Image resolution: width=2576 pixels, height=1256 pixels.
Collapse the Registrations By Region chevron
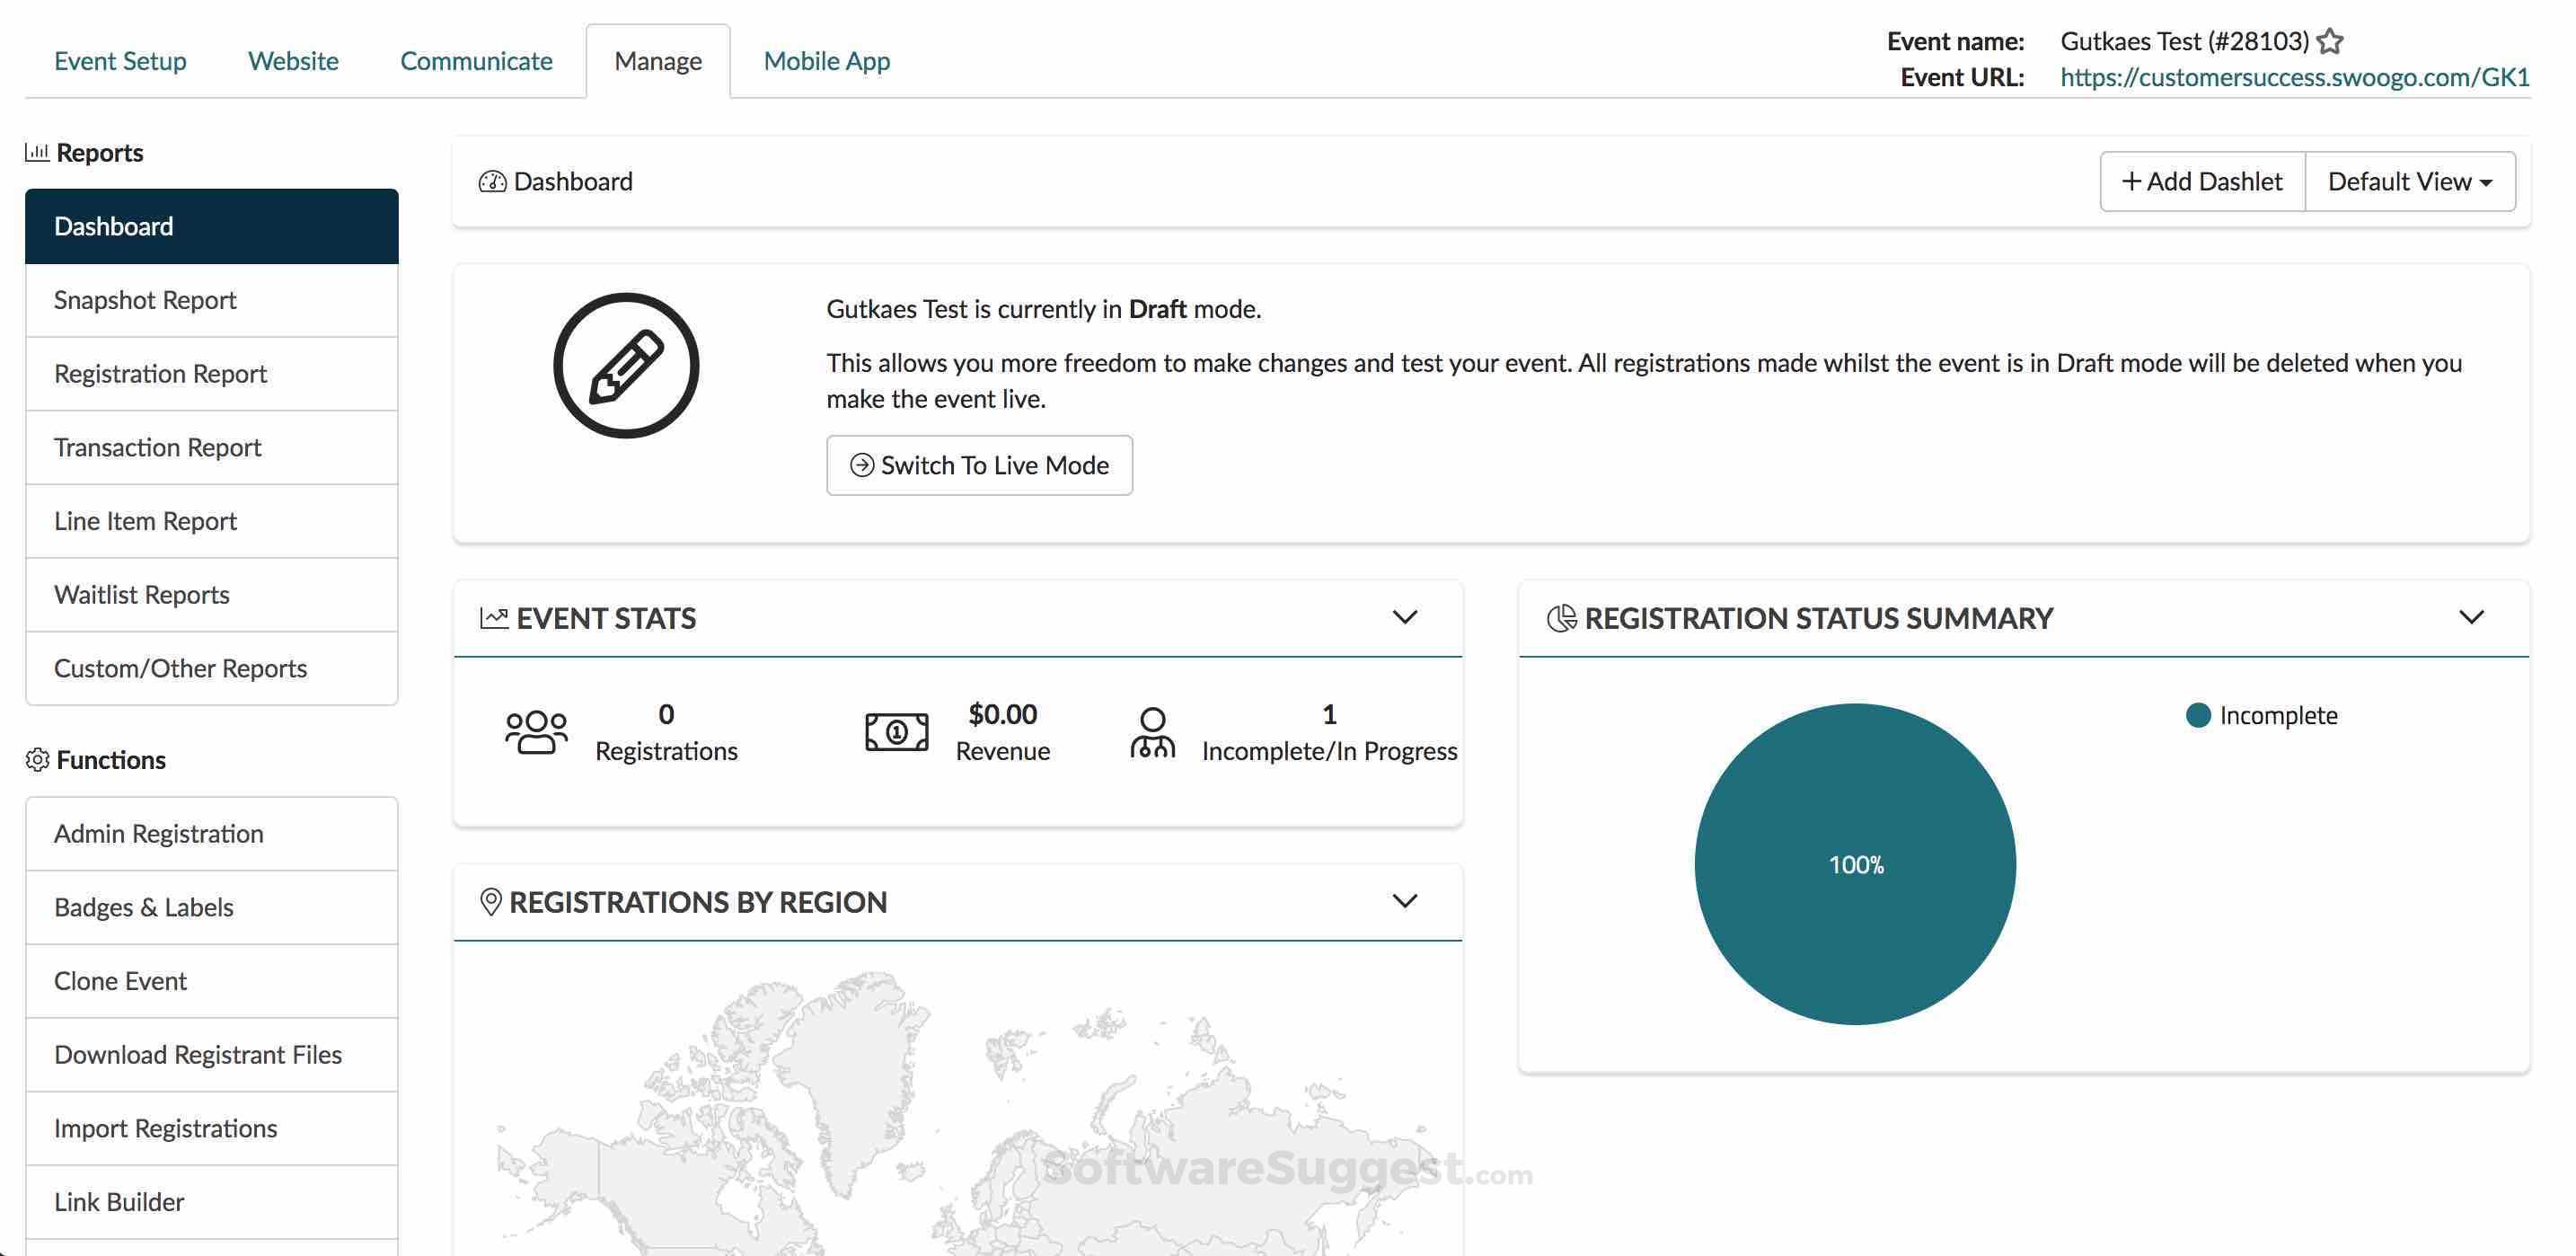click(1405, 901)
